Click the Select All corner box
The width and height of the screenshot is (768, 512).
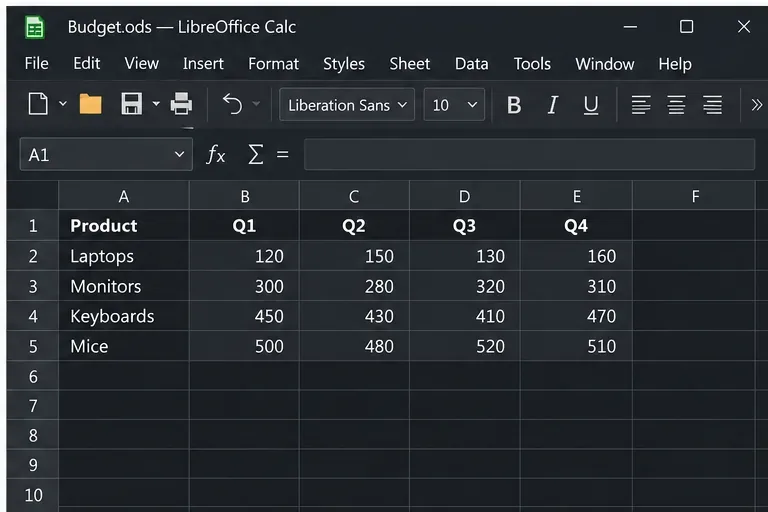tap(33, 195)
